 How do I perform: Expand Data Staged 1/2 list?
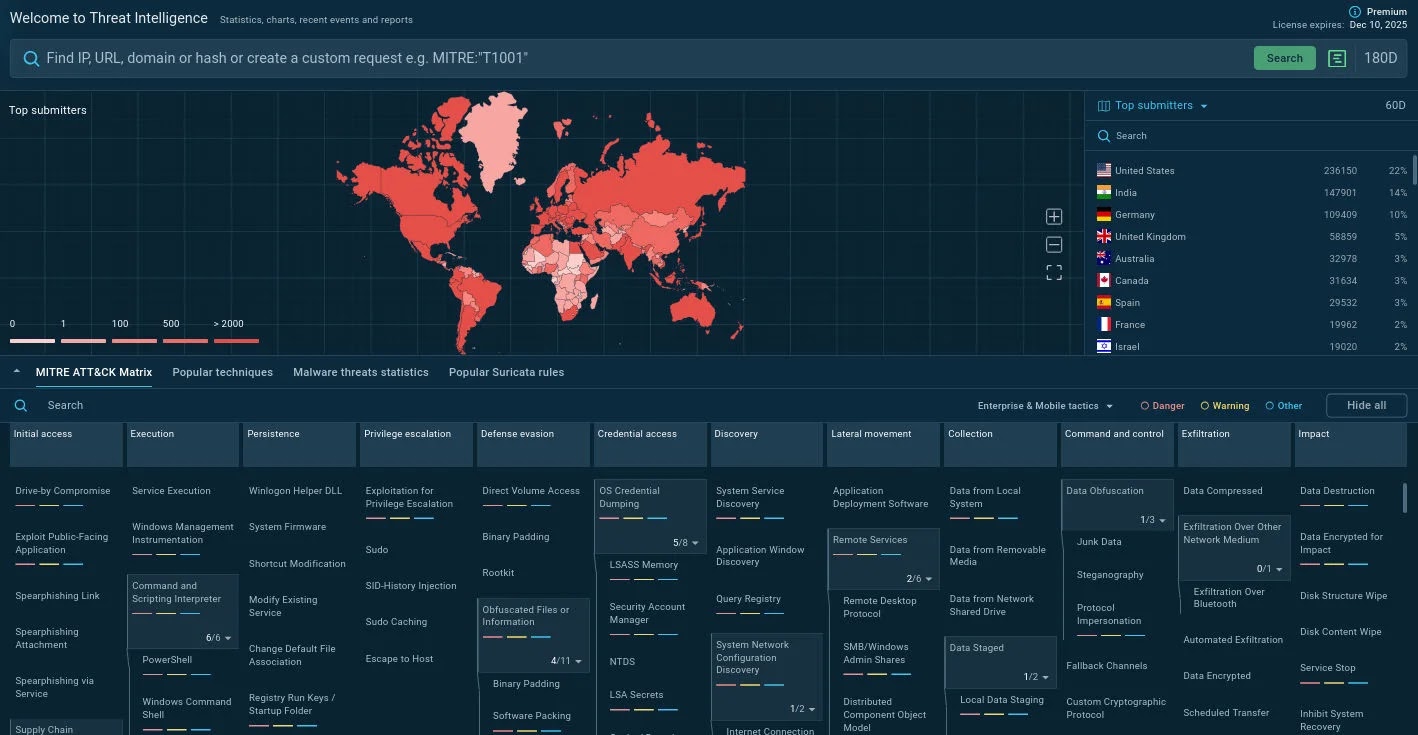(x=1036, y=677)
